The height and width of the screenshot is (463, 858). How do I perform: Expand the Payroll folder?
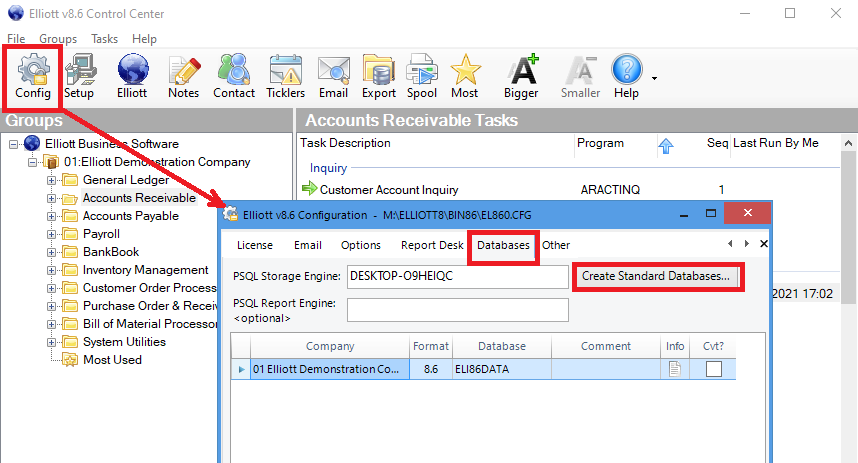pyautogui.click(x=51, y=234)
